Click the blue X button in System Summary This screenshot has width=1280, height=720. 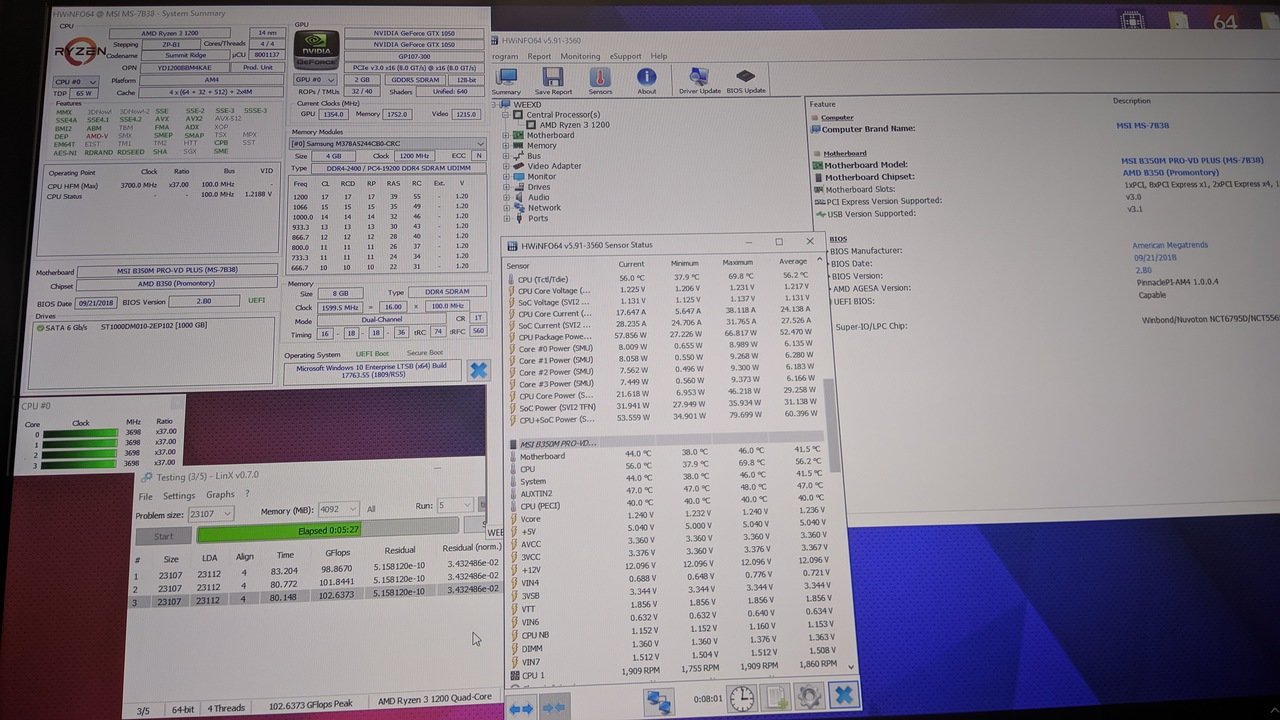[x=478, y=369]
